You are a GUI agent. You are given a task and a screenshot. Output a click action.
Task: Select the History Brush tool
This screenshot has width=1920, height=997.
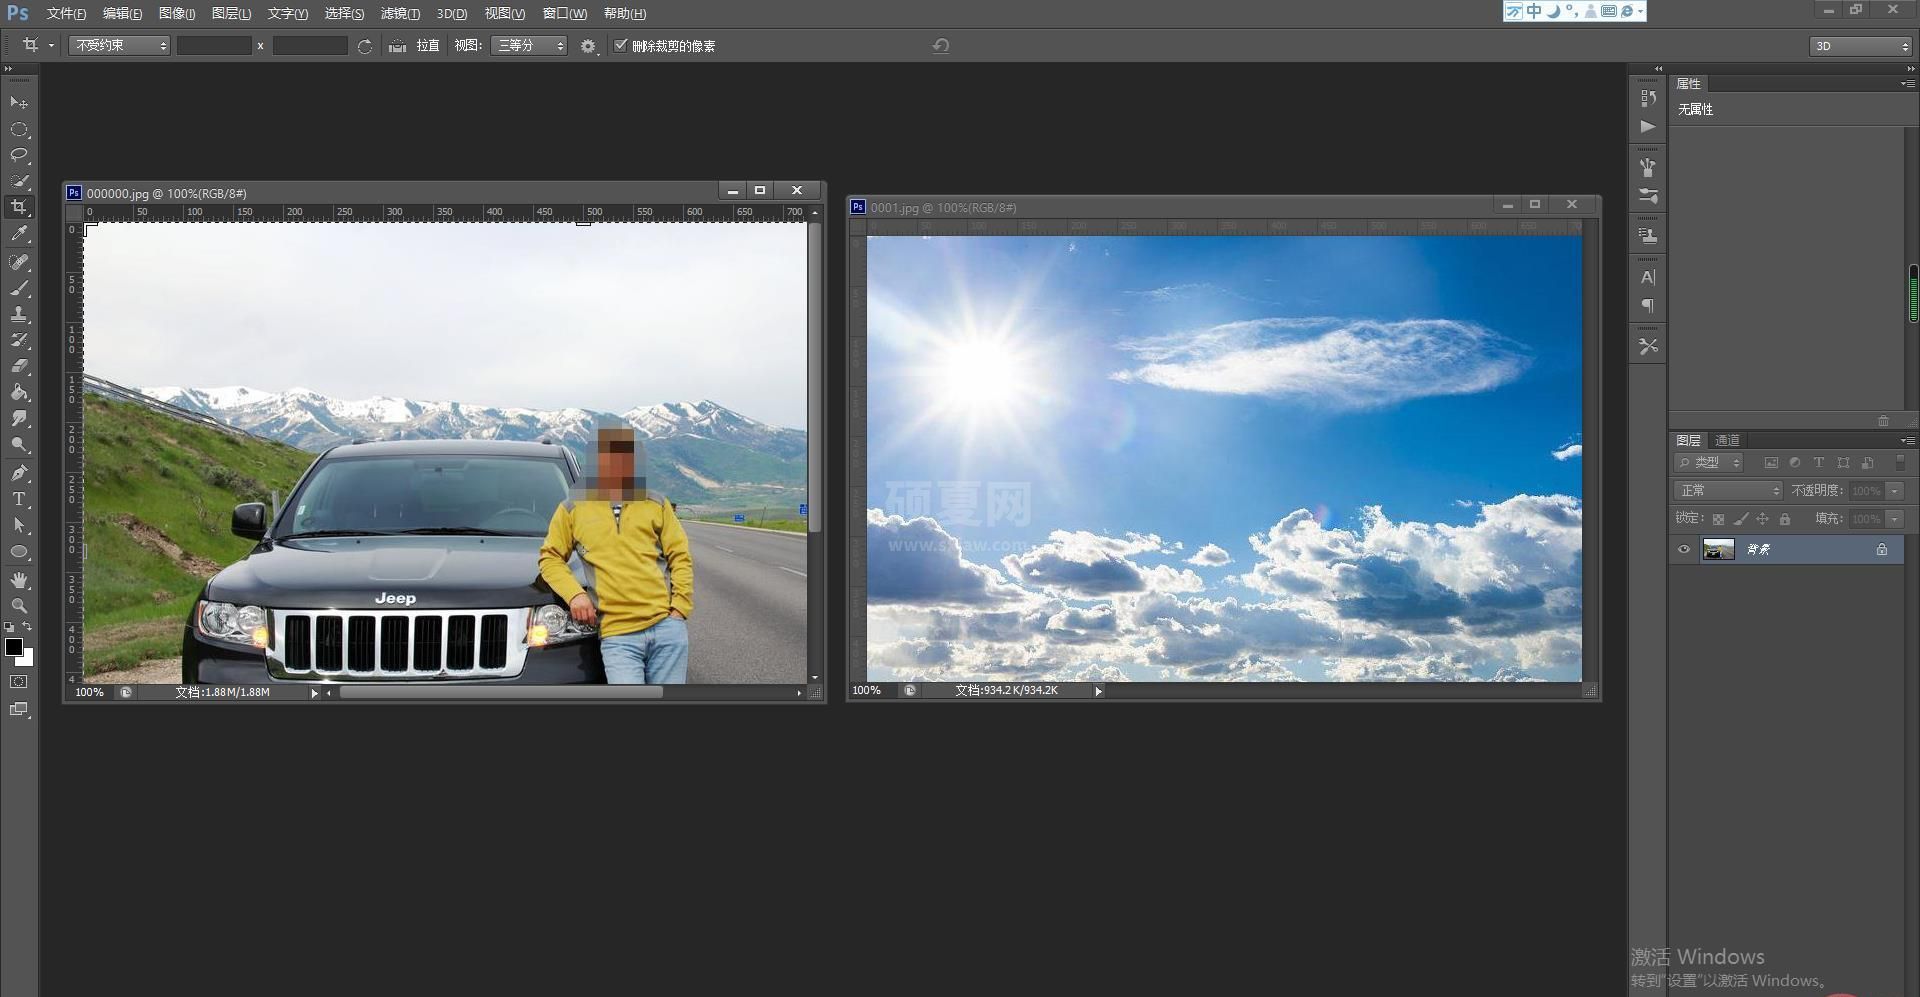[x=19, y=340]
